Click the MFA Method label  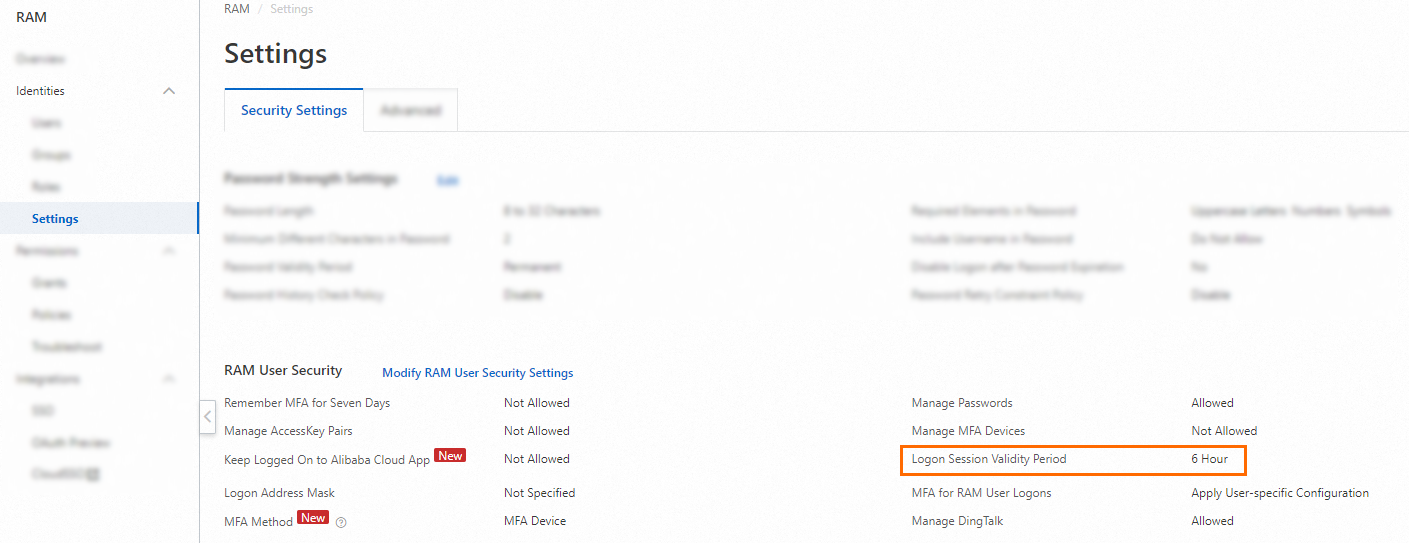(x=258, y=522)
